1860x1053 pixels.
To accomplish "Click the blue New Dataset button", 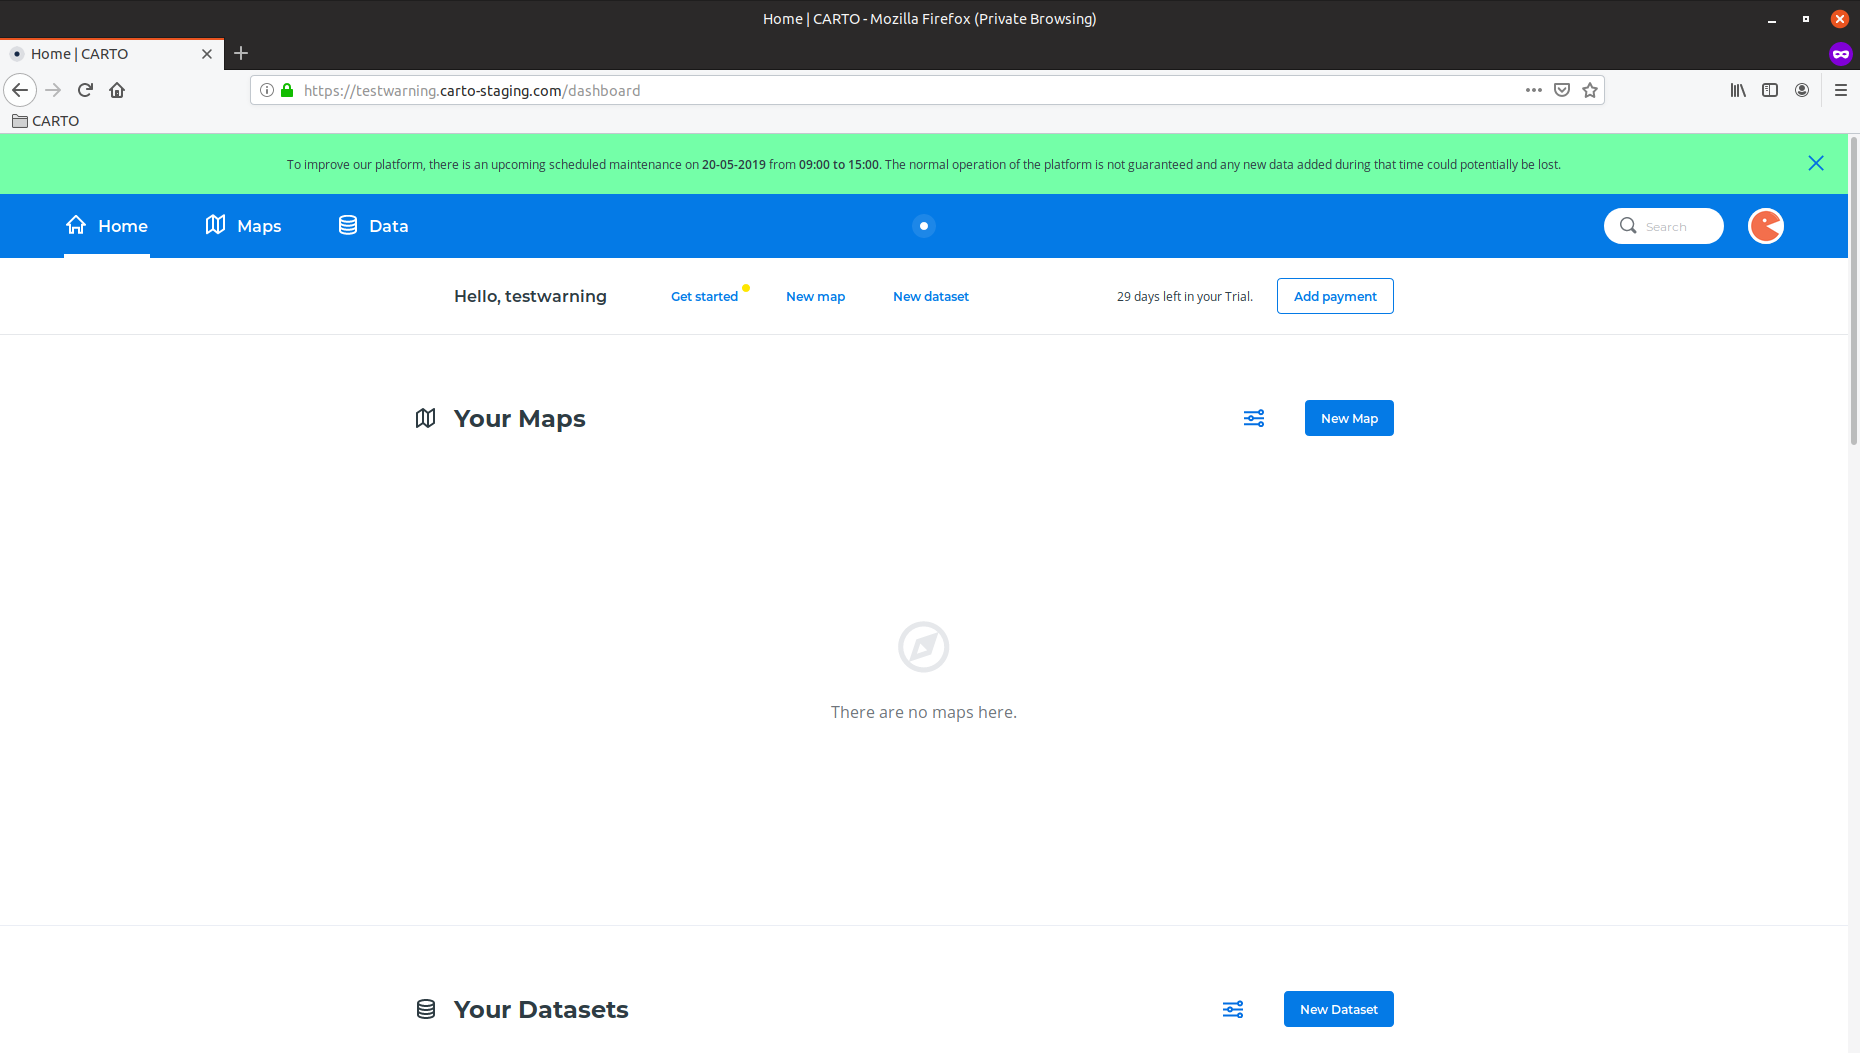I will point(1339,1009).
